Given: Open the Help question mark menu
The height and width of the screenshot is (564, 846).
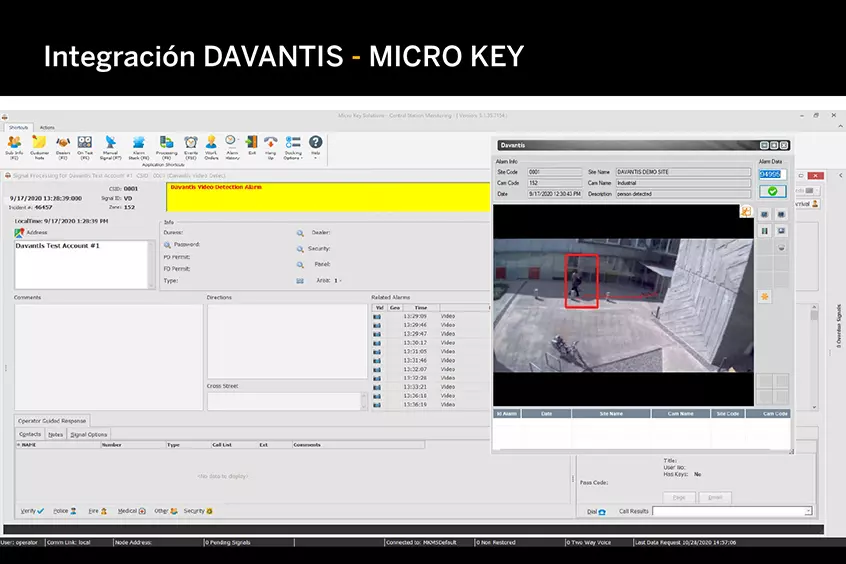Looking at the screenshot, I should click(x=316, y=146).
